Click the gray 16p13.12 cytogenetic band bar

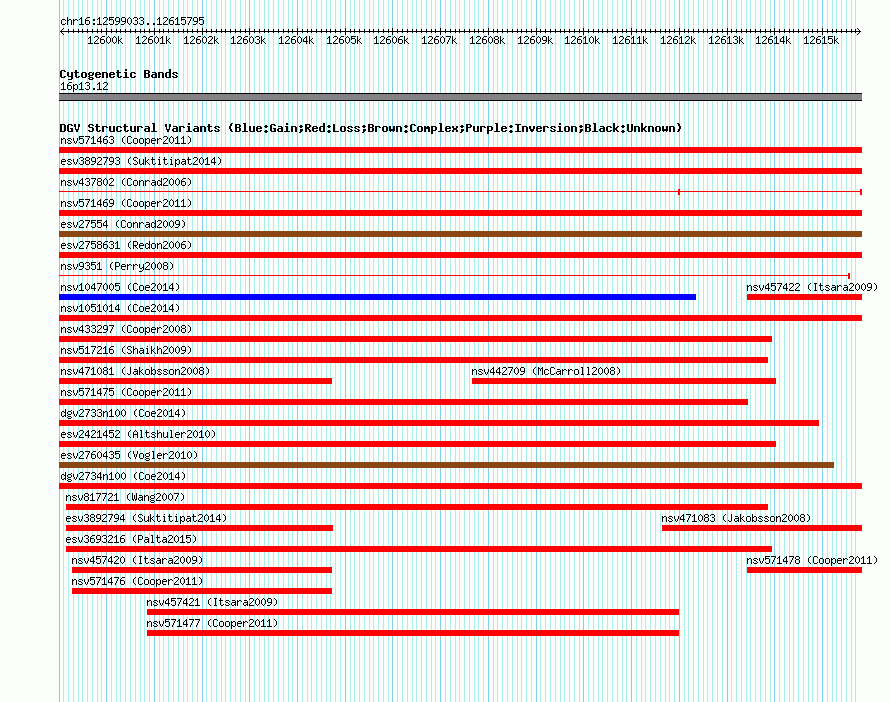point(460,97)
